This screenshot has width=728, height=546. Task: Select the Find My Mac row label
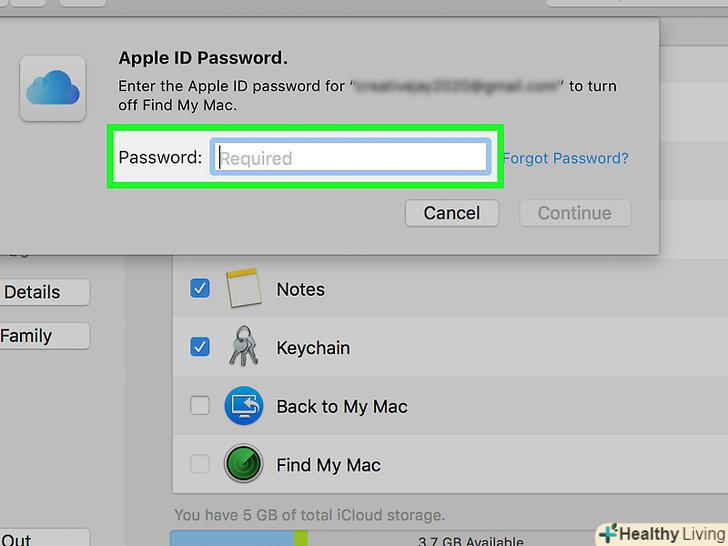click(x=328, y=465)
